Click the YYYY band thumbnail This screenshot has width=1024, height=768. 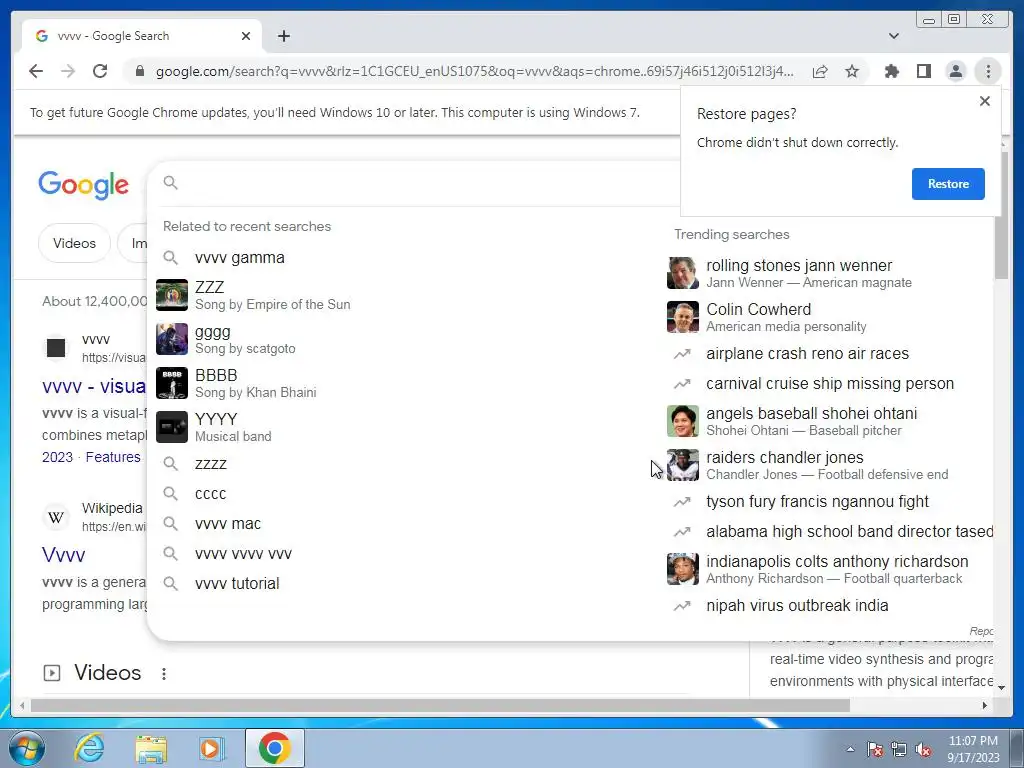(172, 426)
